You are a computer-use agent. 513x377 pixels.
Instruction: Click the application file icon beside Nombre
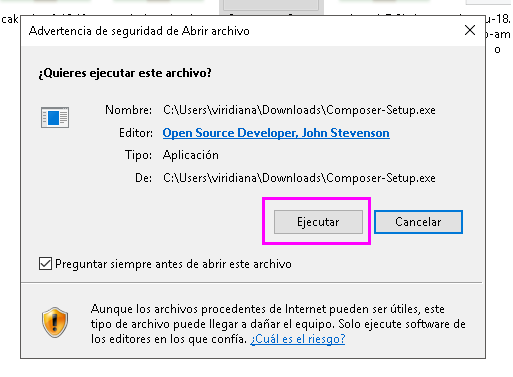55,117
